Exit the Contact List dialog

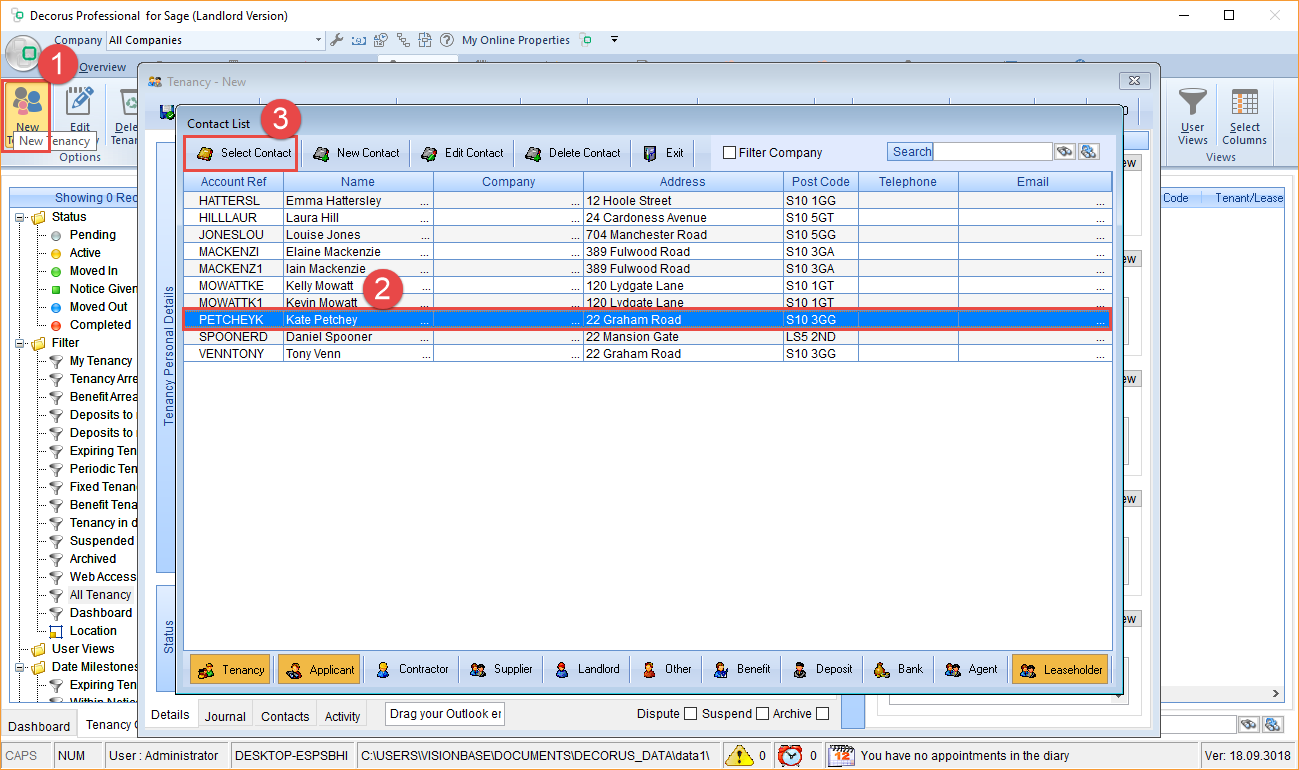click(x=664, y=153)
